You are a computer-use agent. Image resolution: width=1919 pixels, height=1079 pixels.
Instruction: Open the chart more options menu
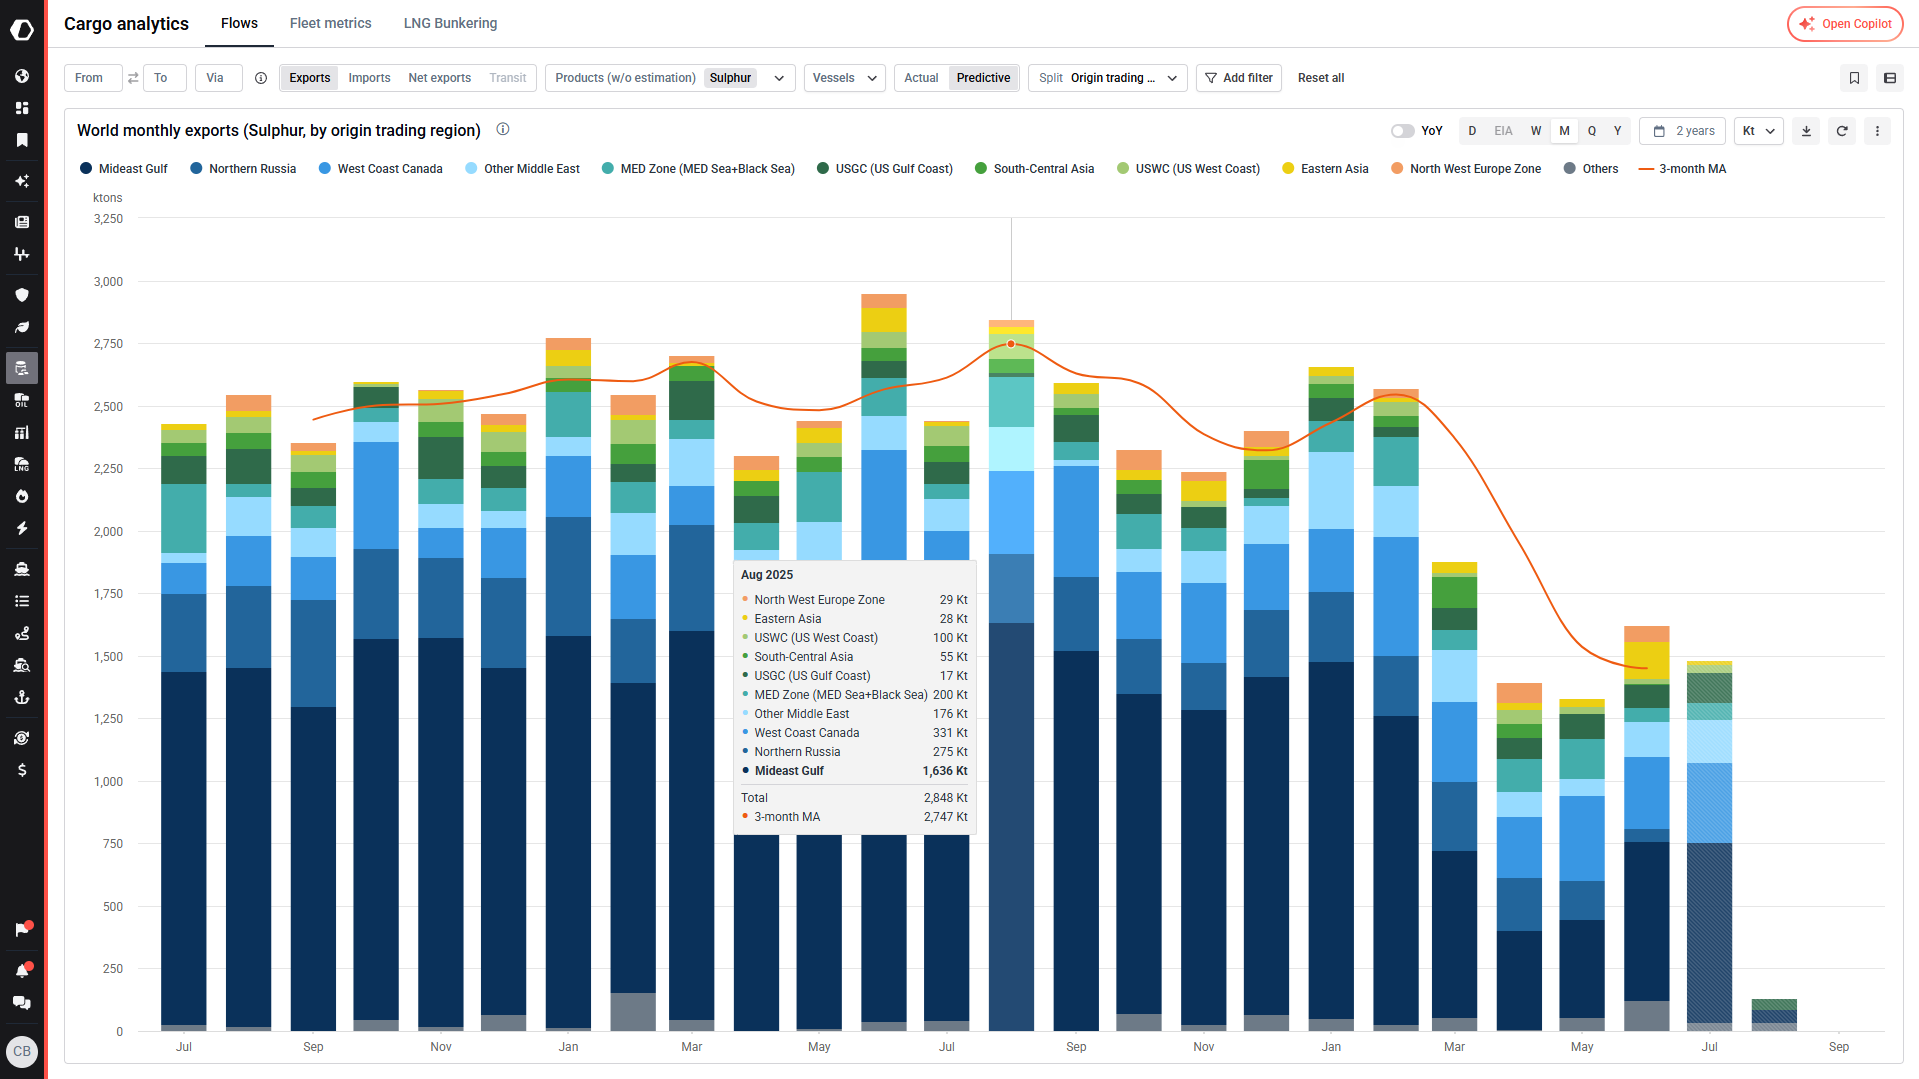coord(1877,131)
